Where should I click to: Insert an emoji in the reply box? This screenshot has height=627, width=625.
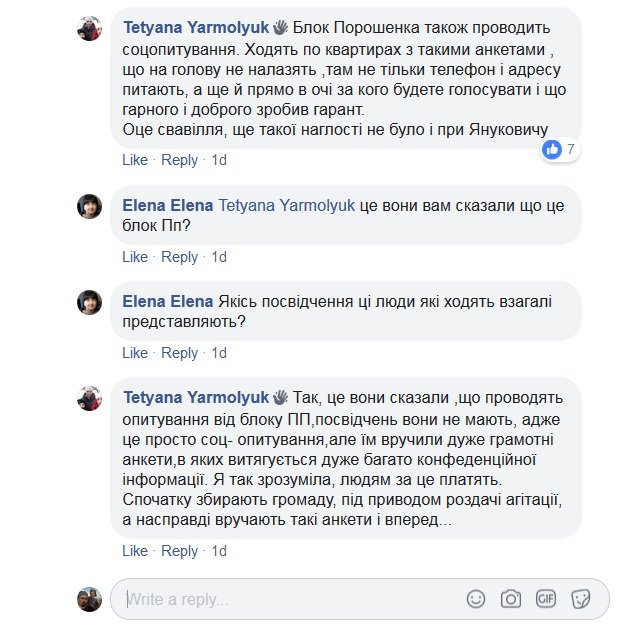coord(476,599)
